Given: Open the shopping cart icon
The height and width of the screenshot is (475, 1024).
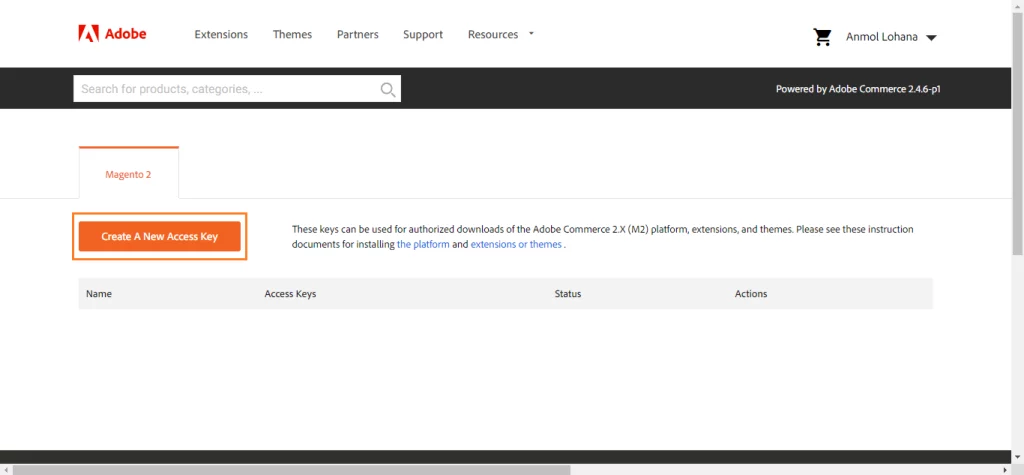Looking at the screenshot, I should click(x=822, y=37).
